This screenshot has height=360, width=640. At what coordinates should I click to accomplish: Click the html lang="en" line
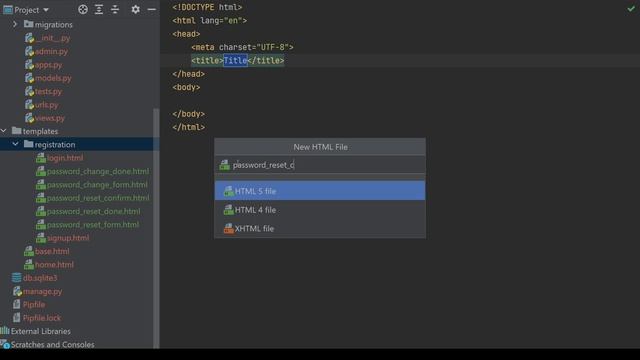tap(209, 20)
